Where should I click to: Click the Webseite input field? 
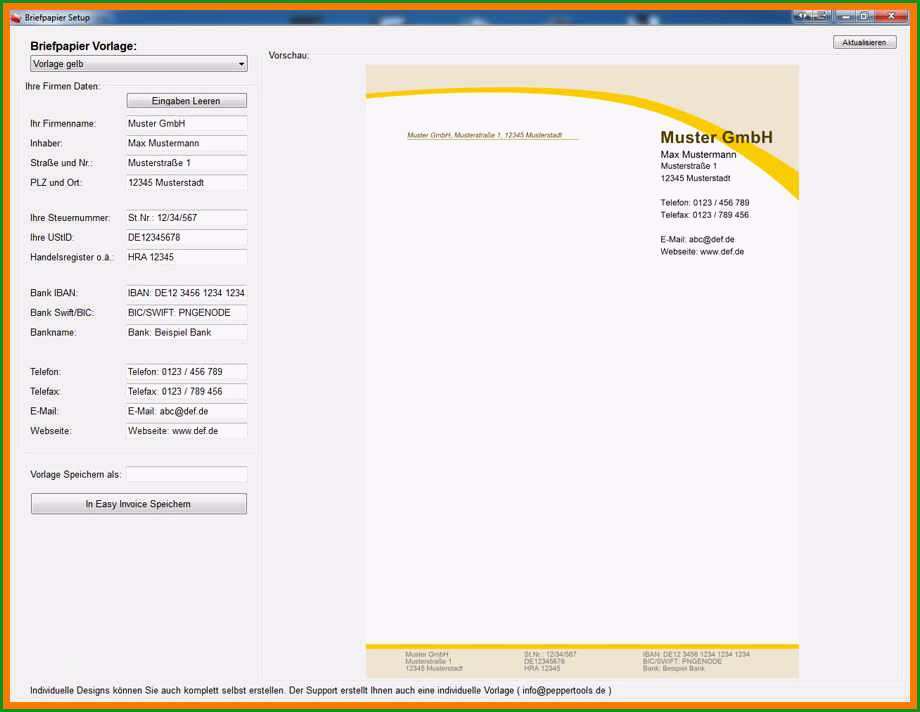[187, 431]
